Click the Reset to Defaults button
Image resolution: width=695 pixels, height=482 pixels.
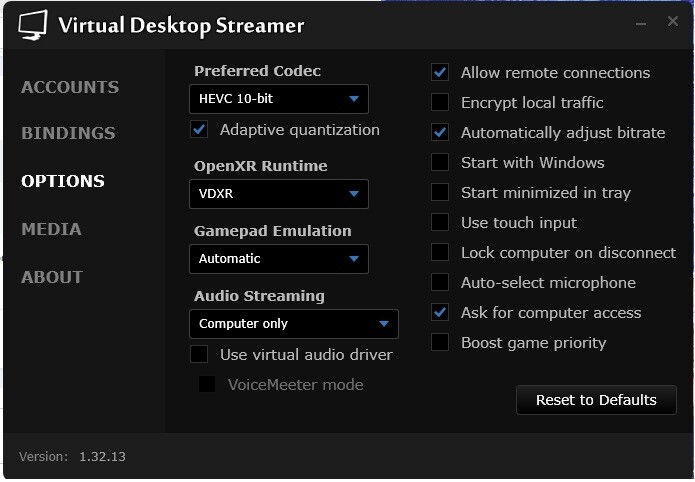click(596, 400)
